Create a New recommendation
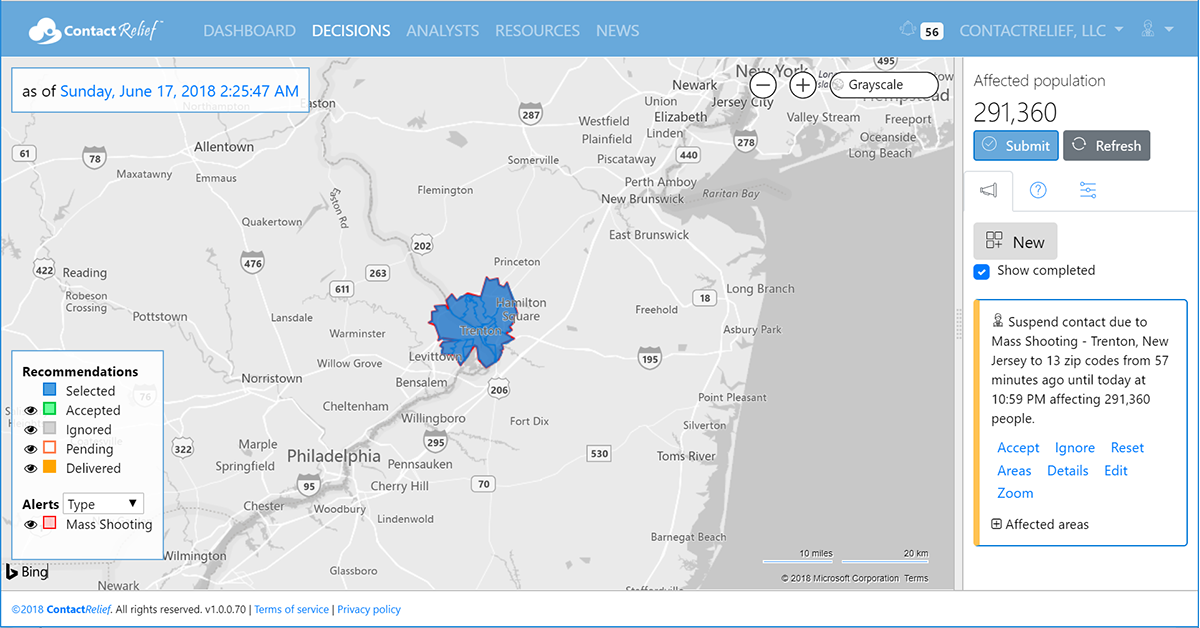1200x628 pixels. pyautogui.click(x=1015, y=241)
